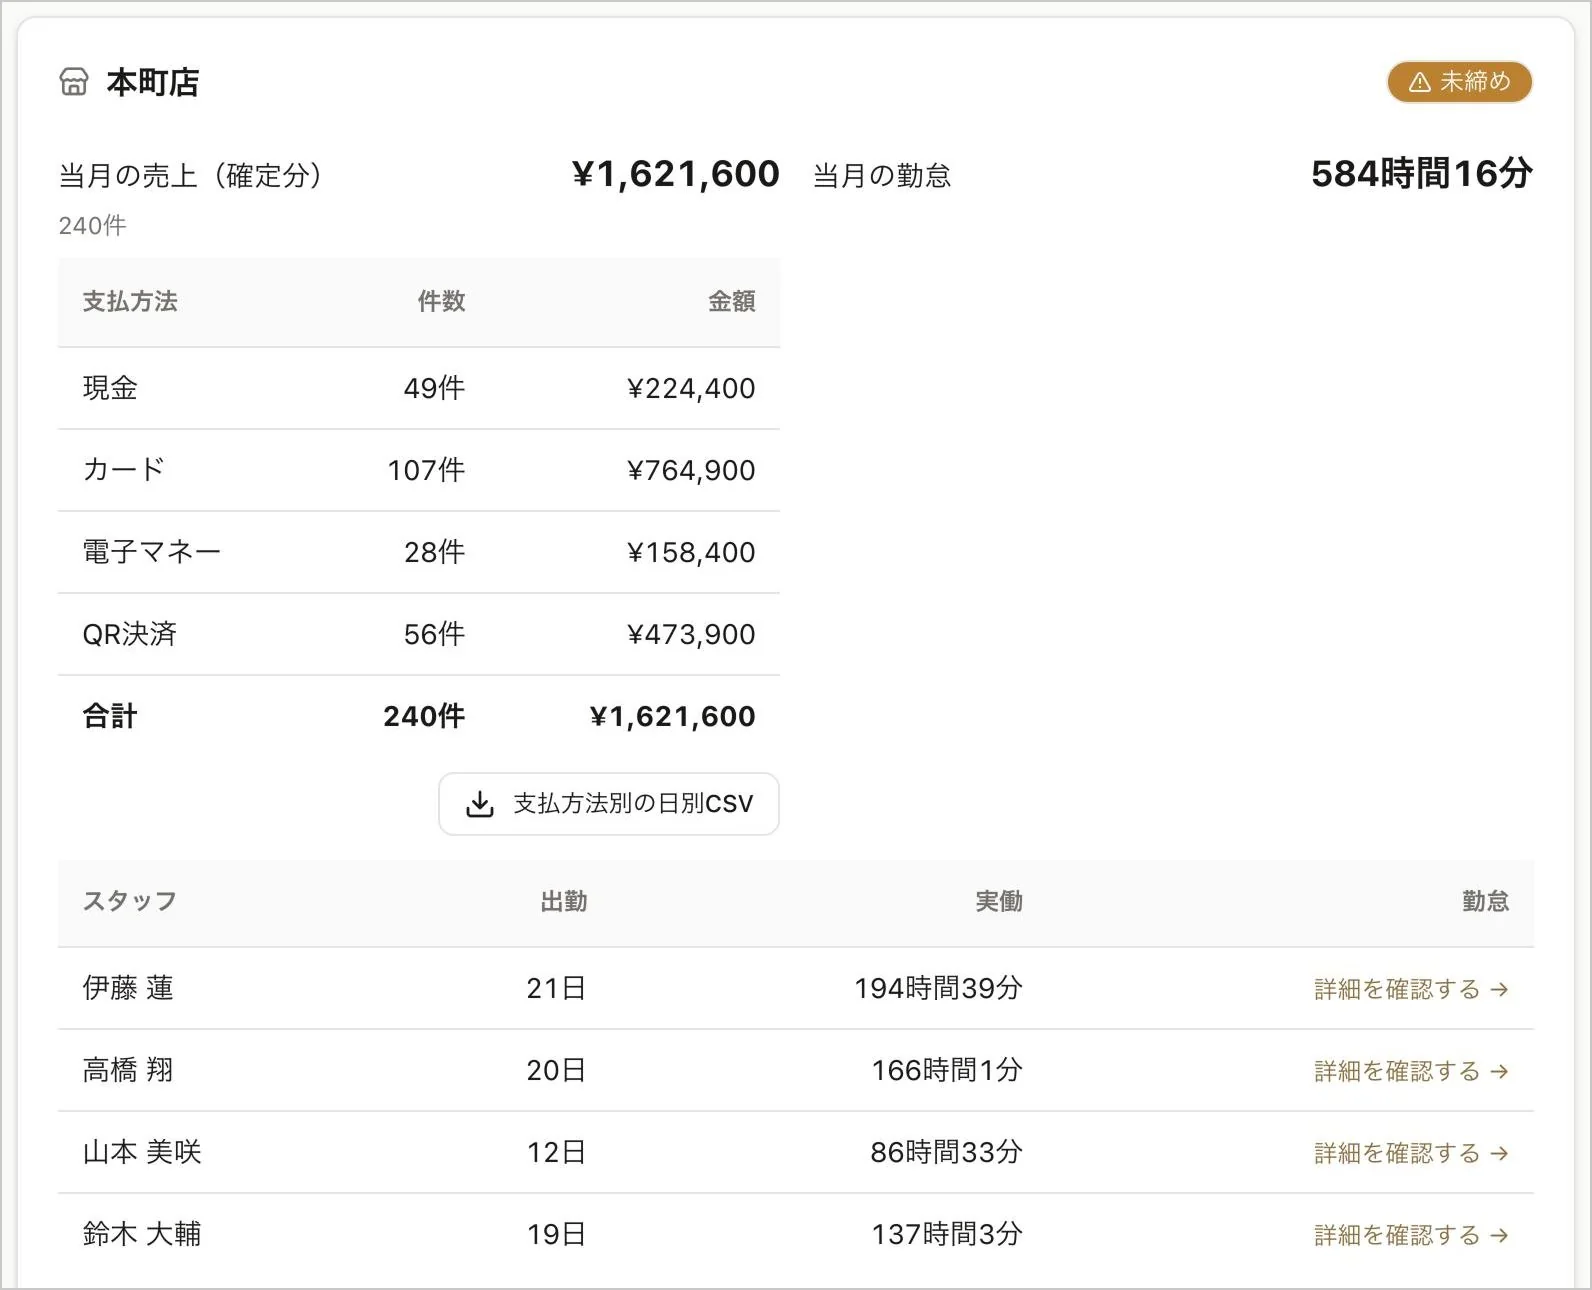Select the カード payment row
1592x1290 pixels.
pyautogui.click(x=419, y=470)
